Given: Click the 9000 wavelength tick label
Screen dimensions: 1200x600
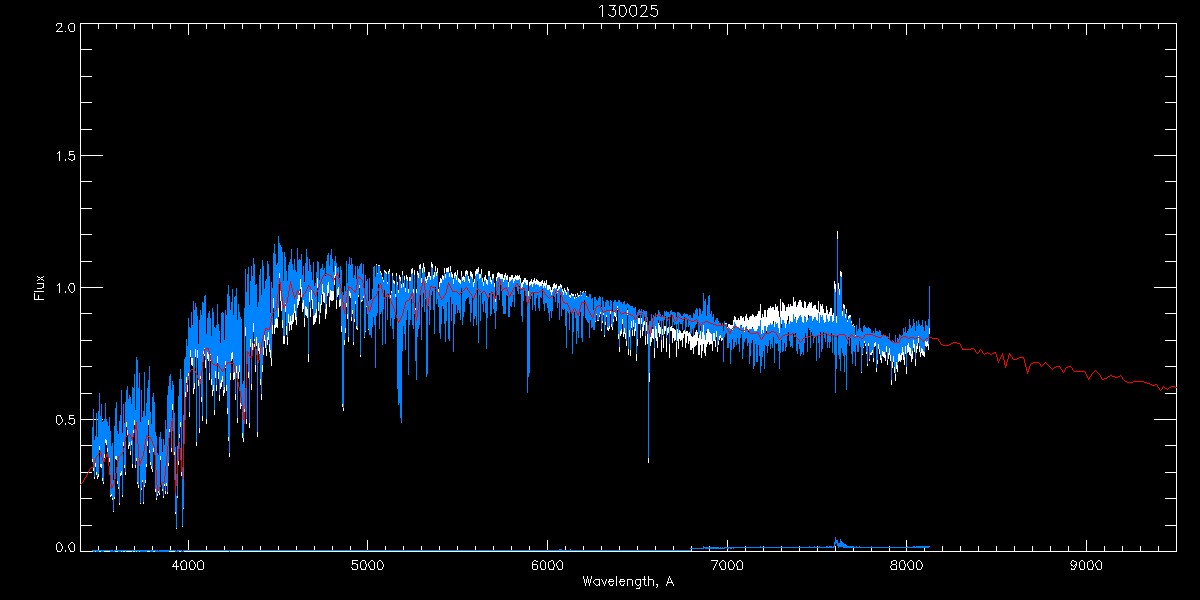Looking at the screenshot, I should 1086,566.
